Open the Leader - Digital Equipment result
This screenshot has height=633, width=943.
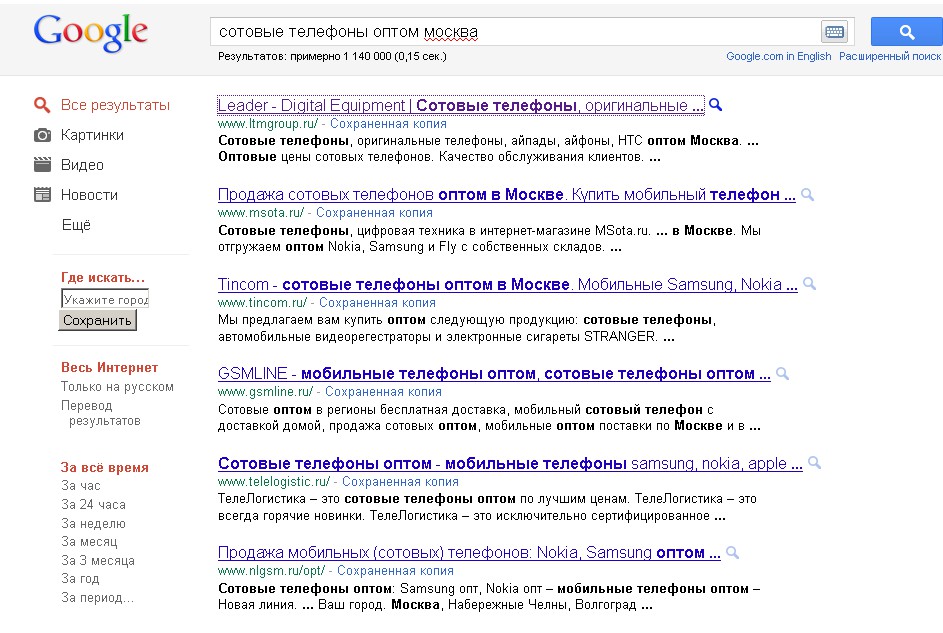click(460, 105)
